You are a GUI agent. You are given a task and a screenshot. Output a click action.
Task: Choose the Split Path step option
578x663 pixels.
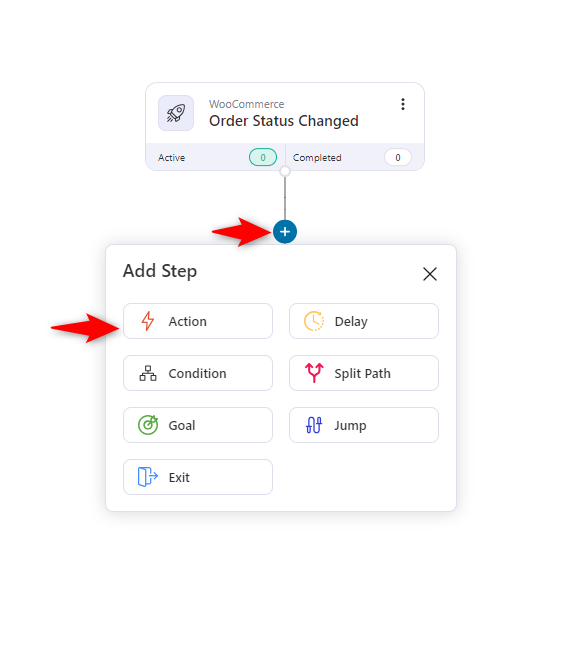click(364, 373)
